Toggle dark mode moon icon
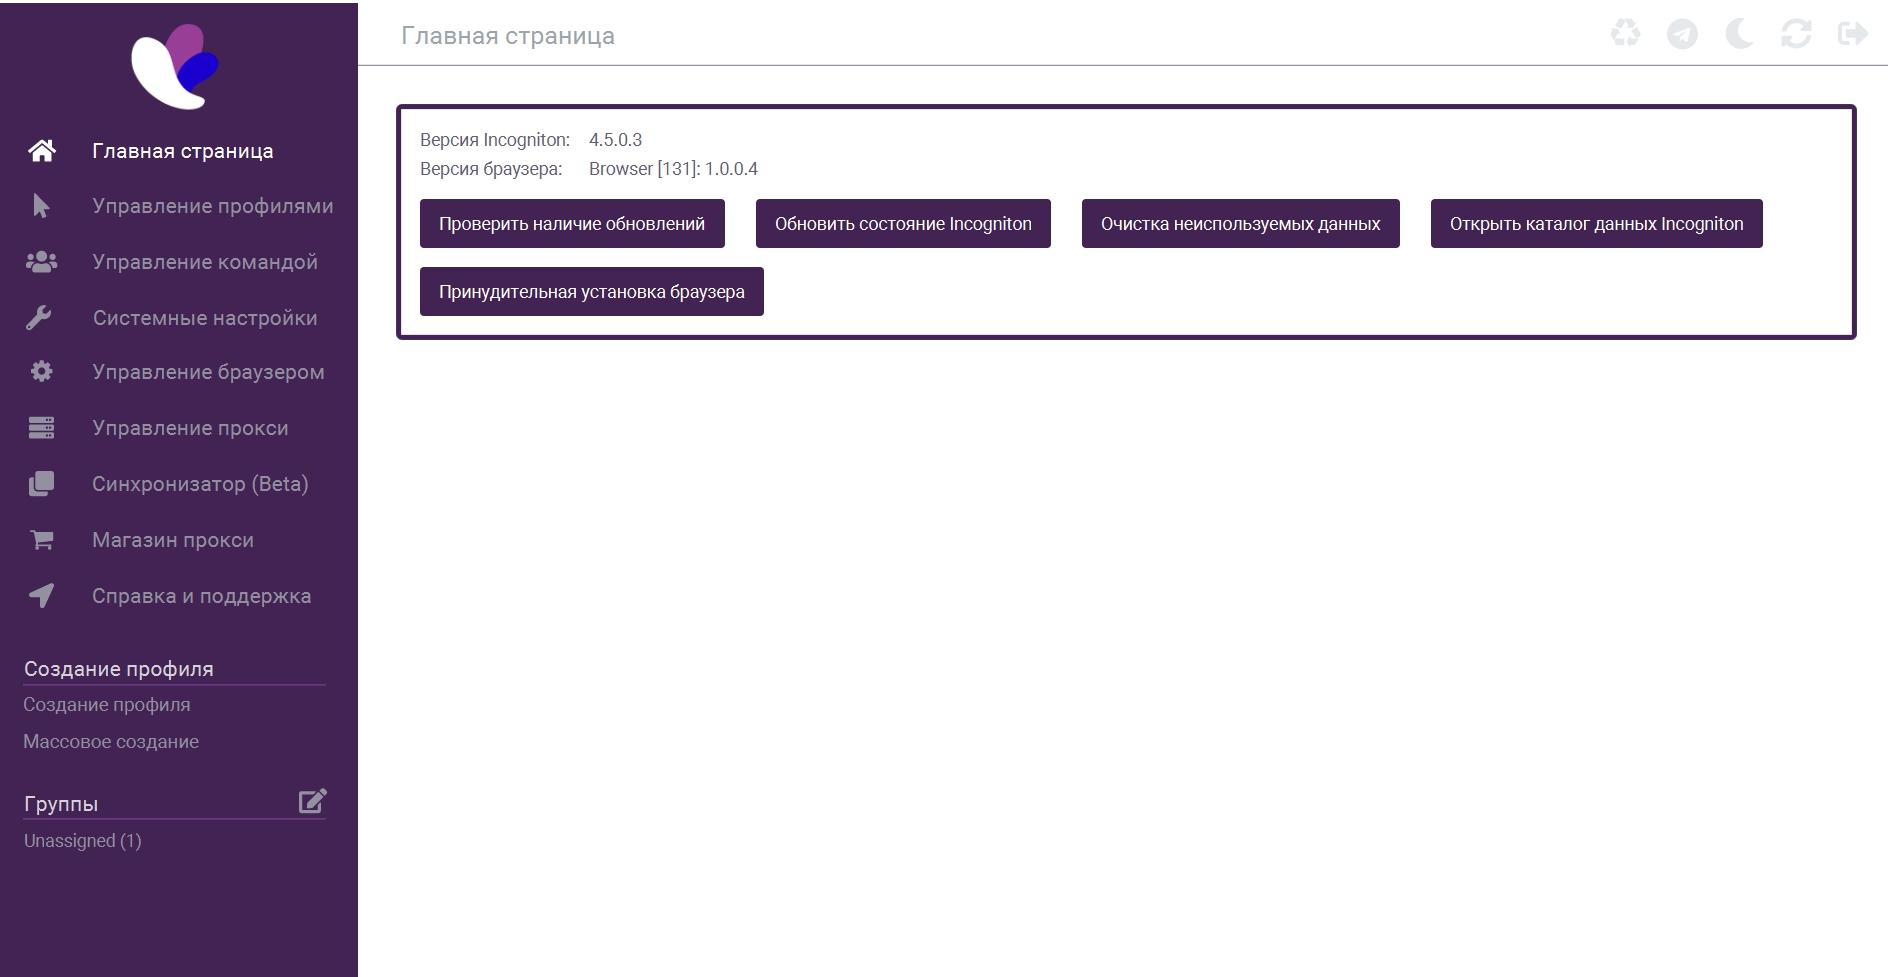1888x977 pixels. 1739,34
